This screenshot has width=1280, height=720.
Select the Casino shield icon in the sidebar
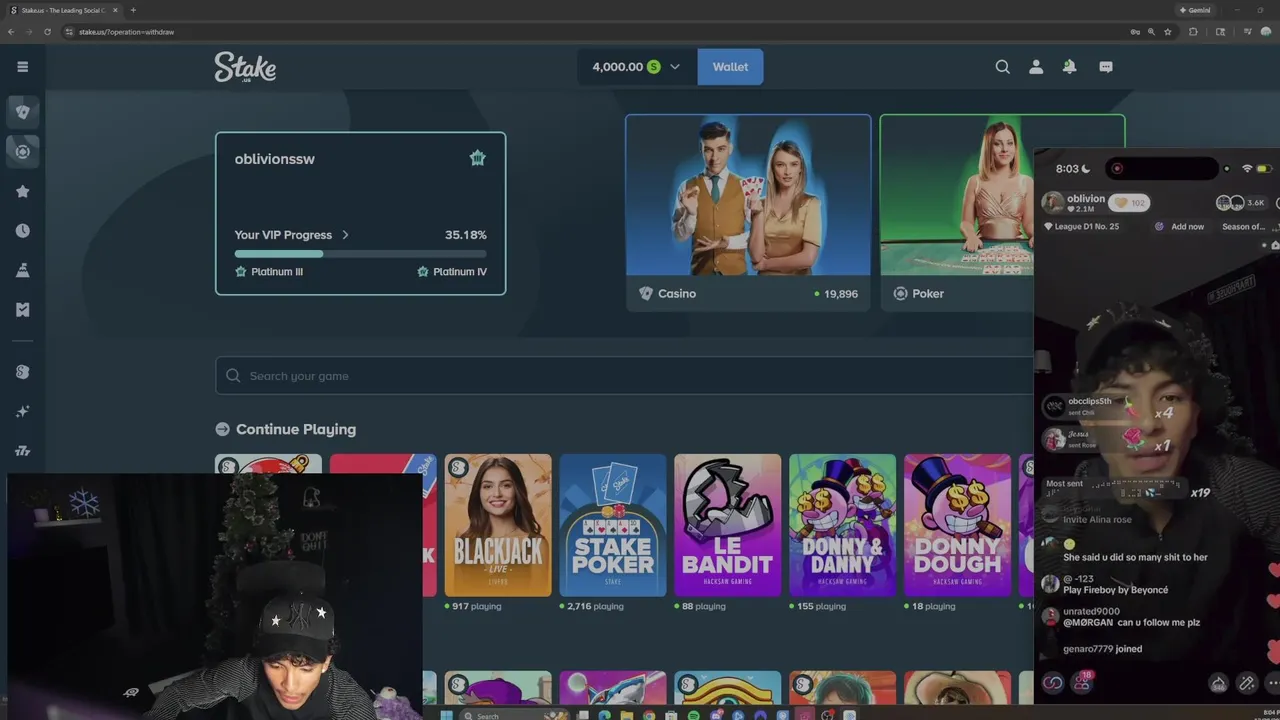pos(22,112)
